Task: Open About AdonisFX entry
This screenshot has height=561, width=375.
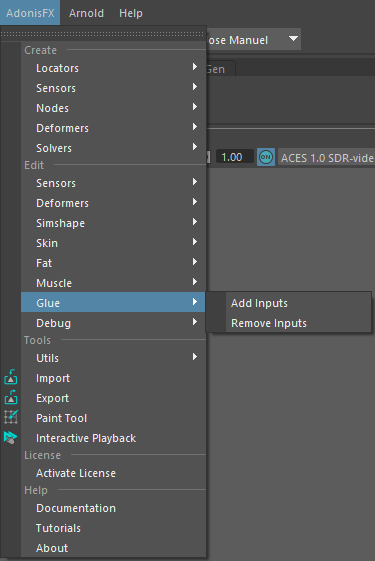Action: pyautogui.click(x=113, y=548)
